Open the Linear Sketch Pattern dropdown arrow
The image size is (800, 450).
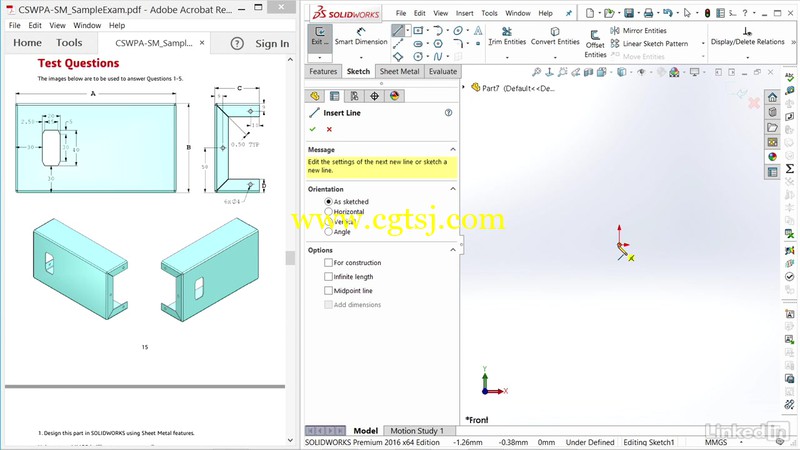[x=703, y=44]
